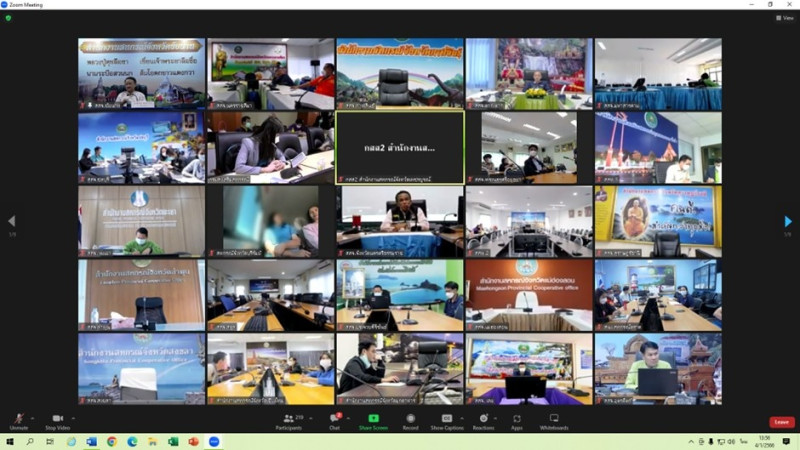Viewport: 800px width, 450px height.
Task: Open the Participants panel
Action: [x=289, y=420]
